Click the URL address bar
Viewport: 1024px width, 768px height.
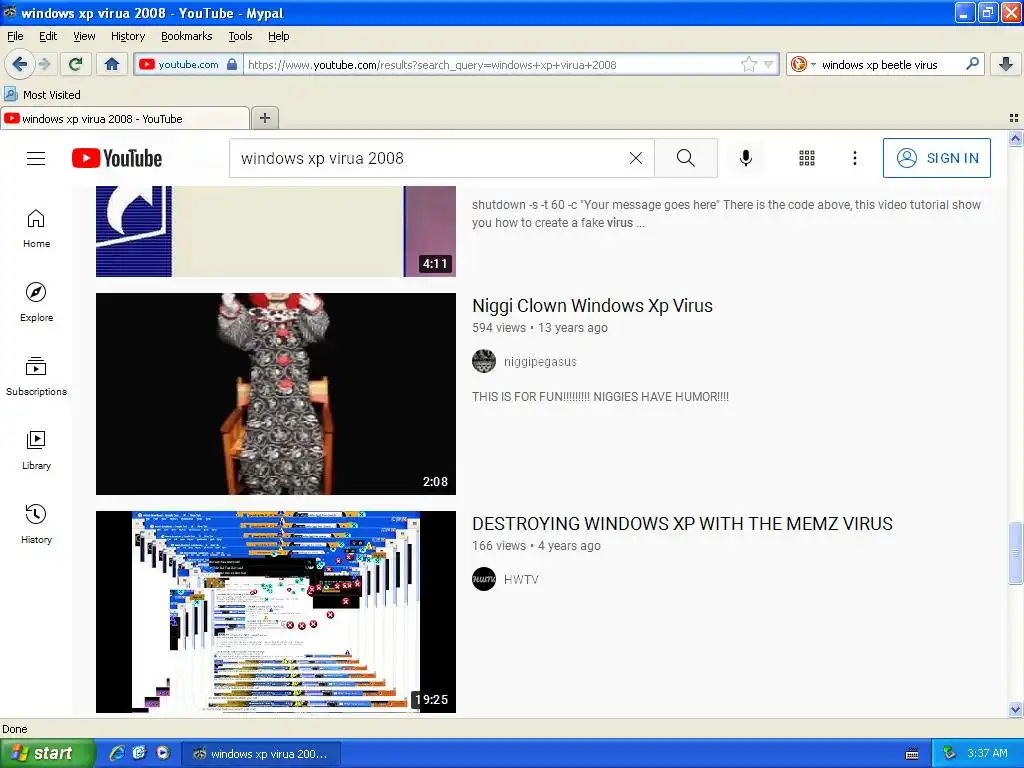493,65
